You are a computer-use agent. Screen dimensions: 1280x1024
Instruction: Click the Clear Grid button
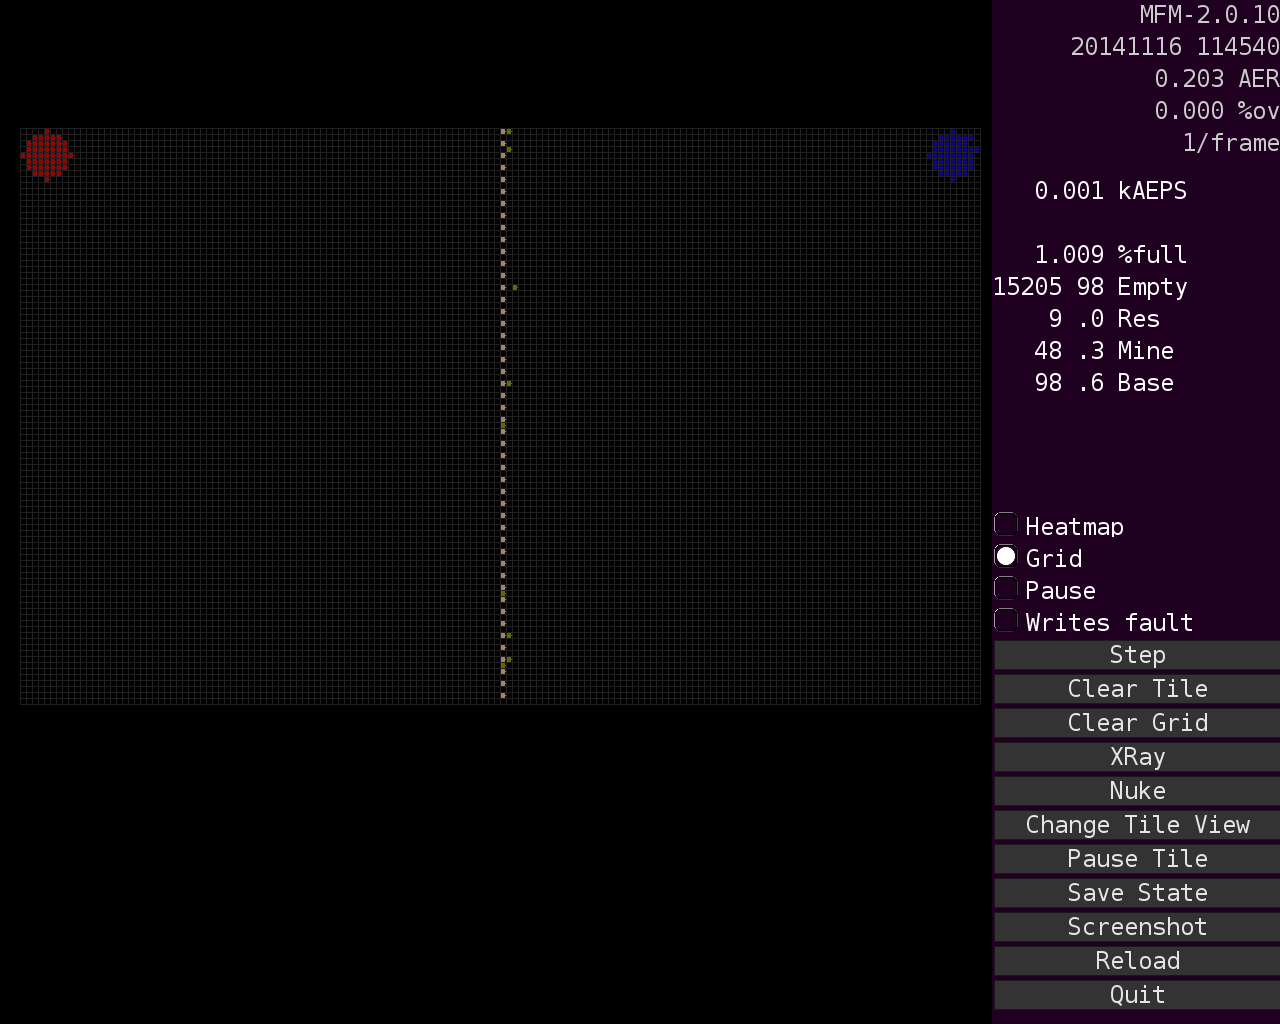pos(1137,723)
